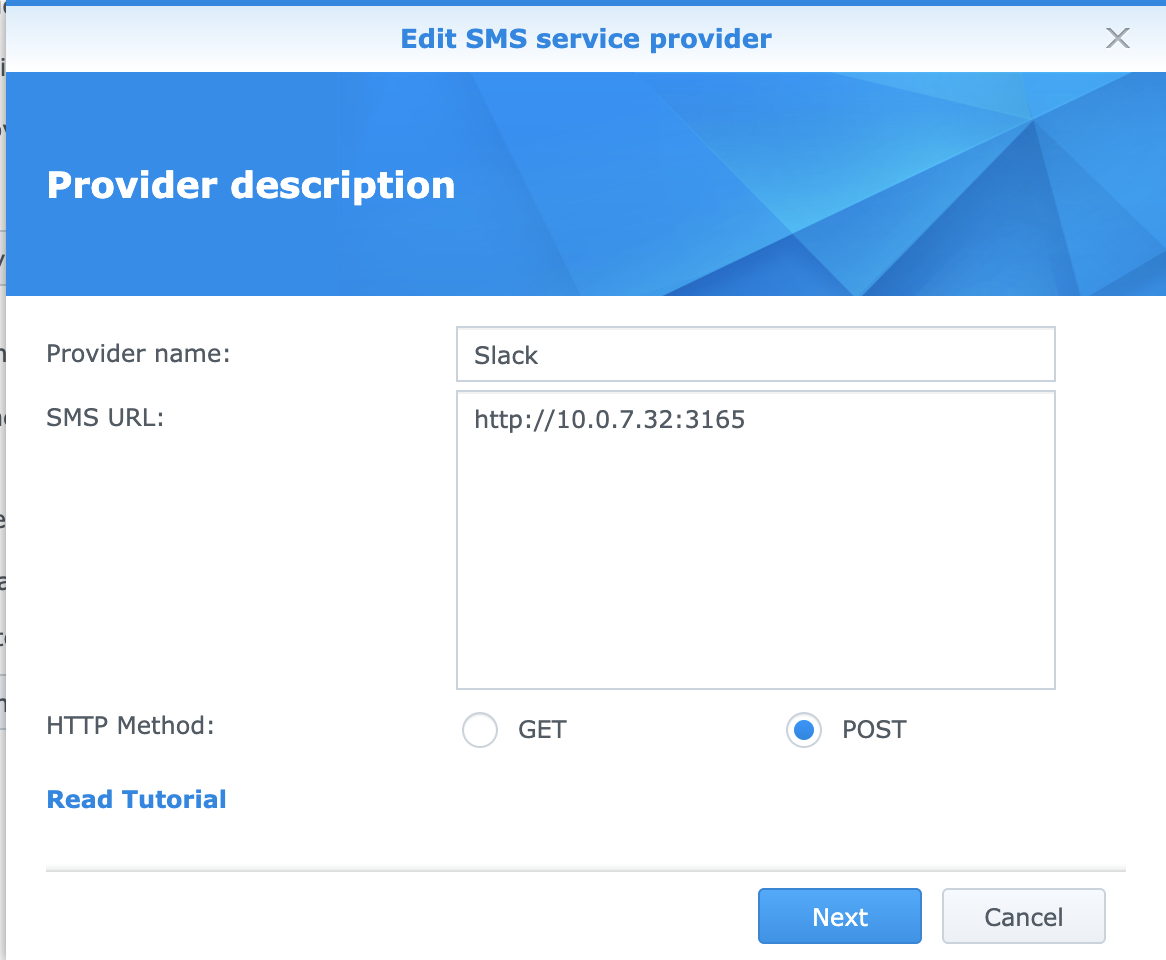Select the POST HTTP method radio button
Image resolution: width=1166 pixels, height=960 pixels.
coord(804,730)
